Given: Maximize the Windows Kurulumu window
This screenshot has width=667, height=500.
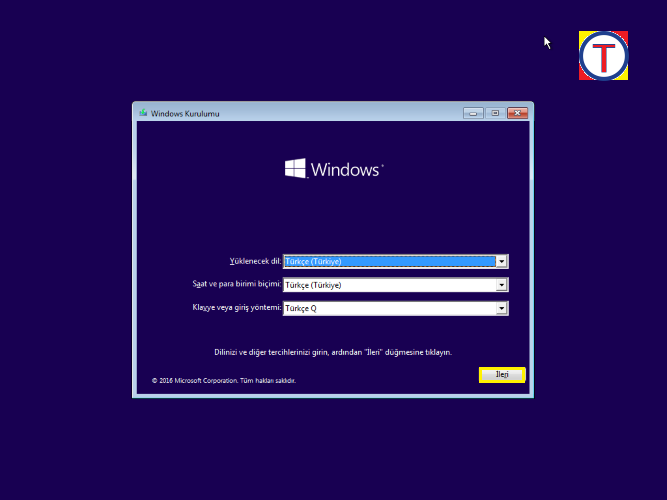Looking at the screenshot, I should click(495, 113).
